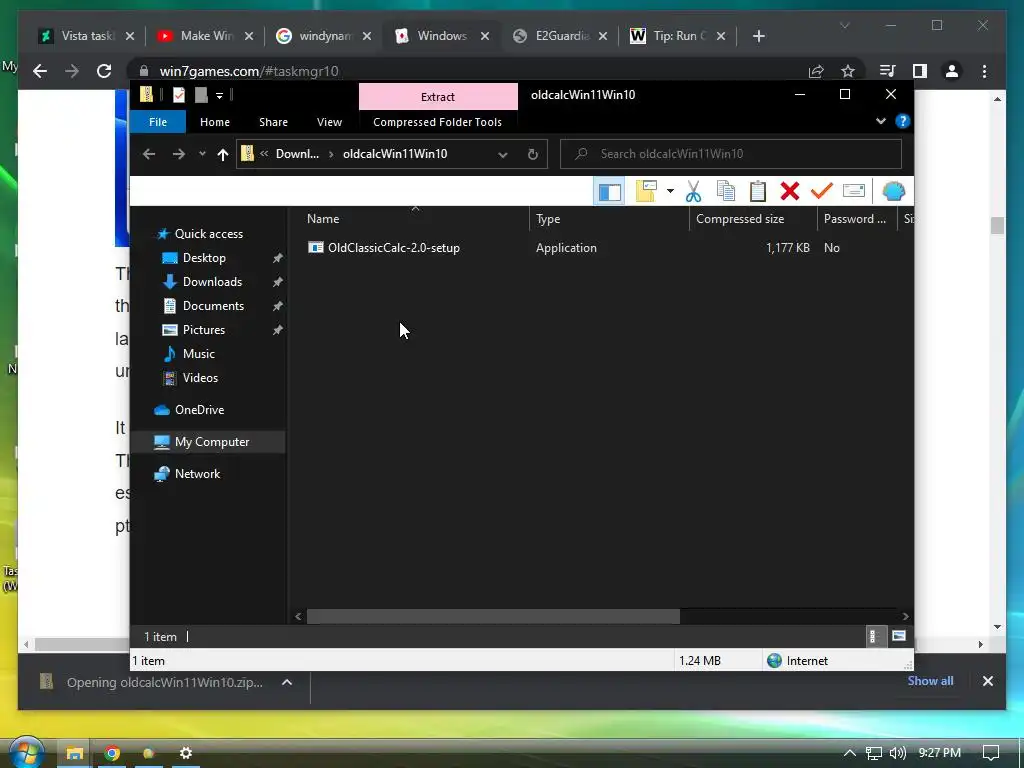Image resolution: width=1024 pixels, height=768 pixels.
Task: Sort by Password column header
Action: point(855,219)
